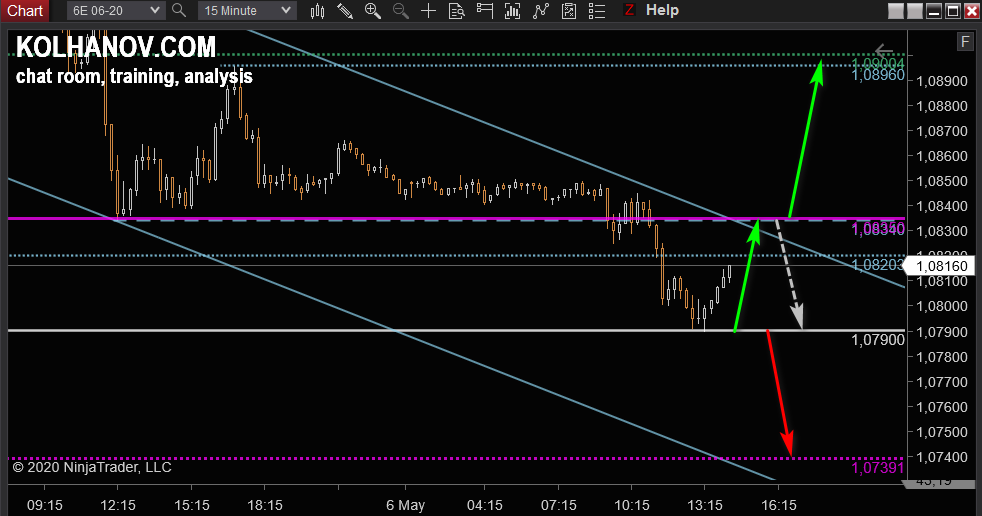Close the chart window
982x516 pixels.
click(x=971, y=11)
